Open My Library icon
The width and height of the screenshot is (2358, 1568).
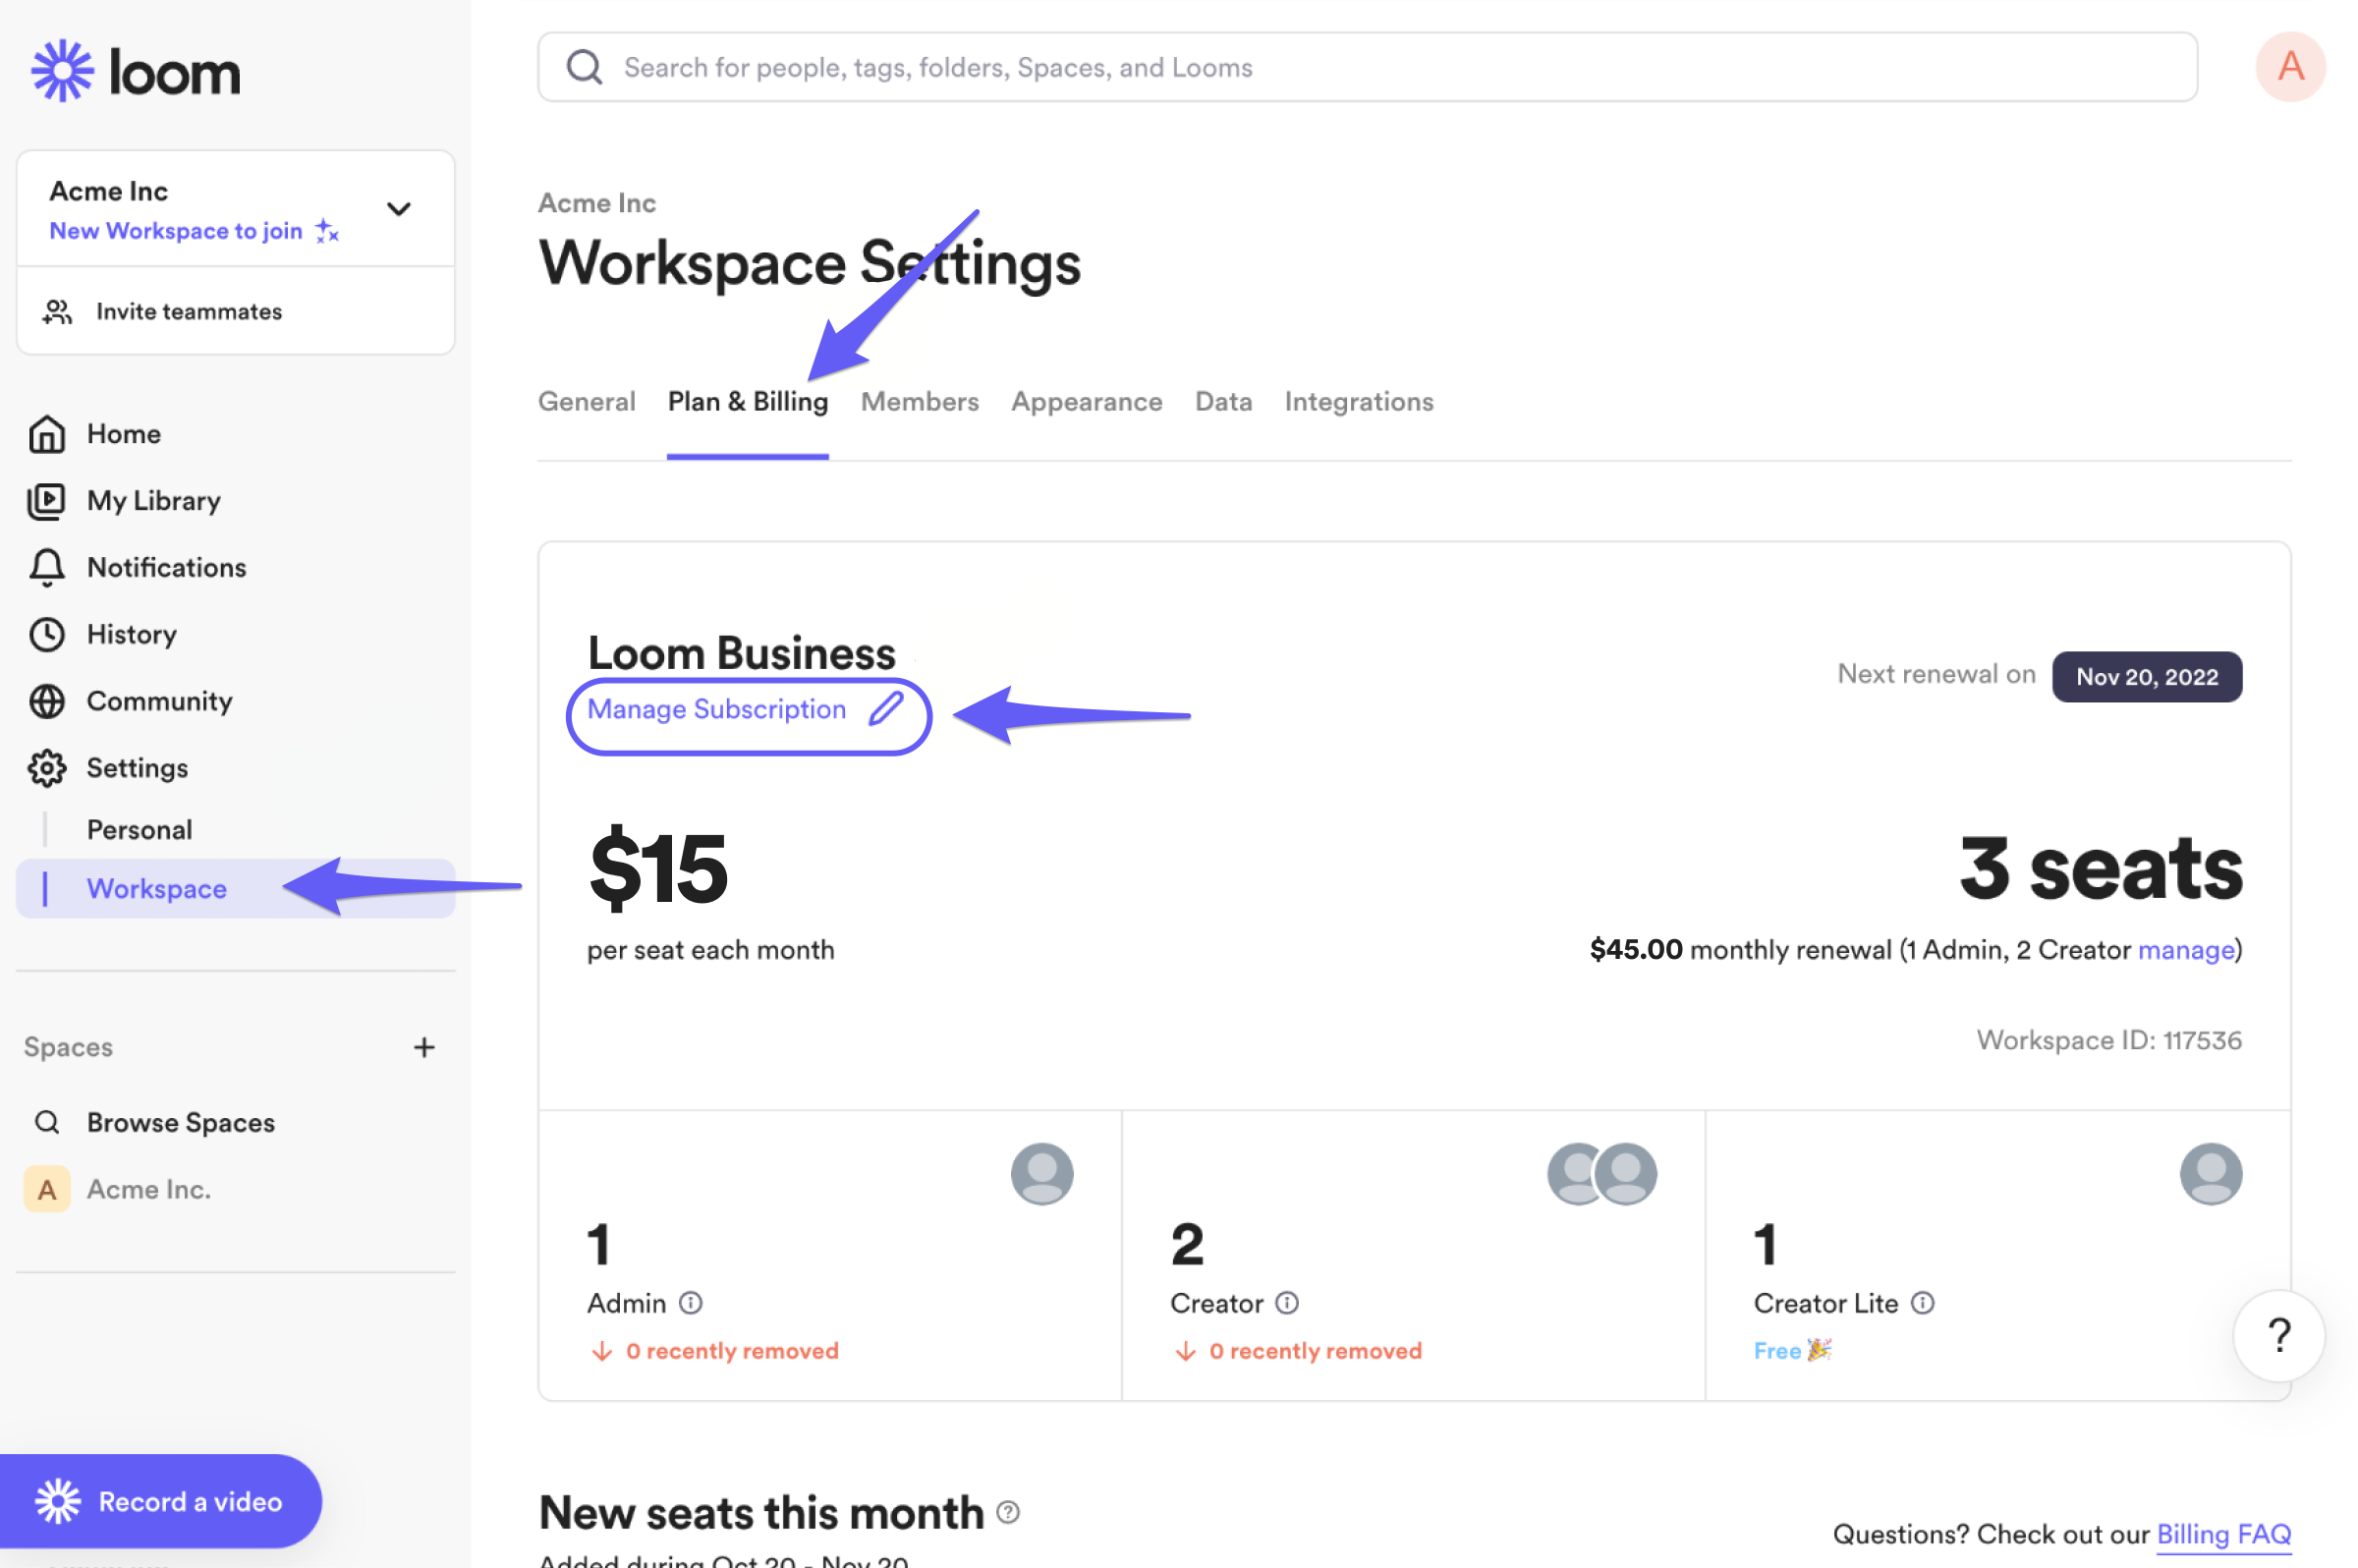coord(47,501)
